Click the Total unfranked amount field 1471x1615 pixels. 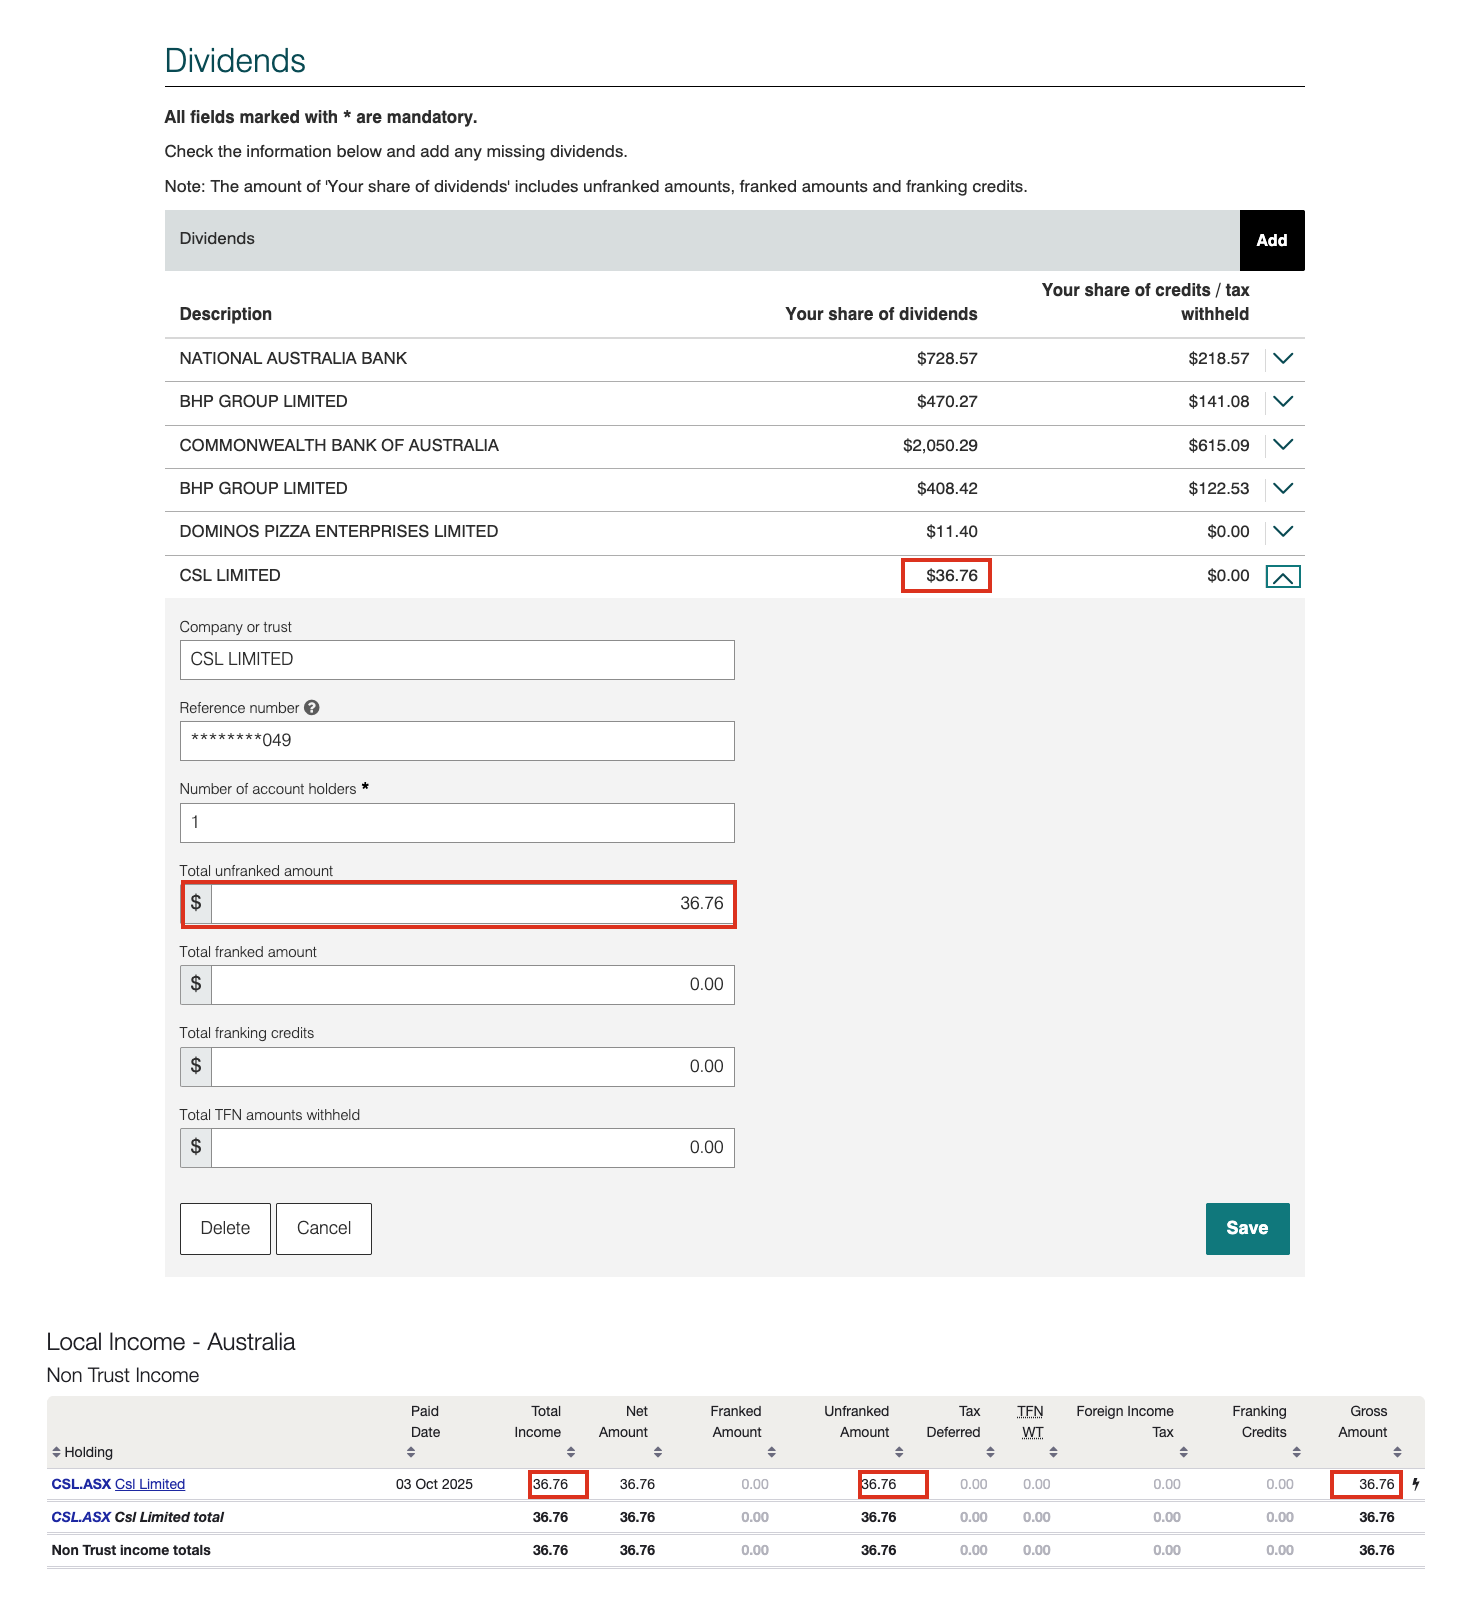(472, 904)
